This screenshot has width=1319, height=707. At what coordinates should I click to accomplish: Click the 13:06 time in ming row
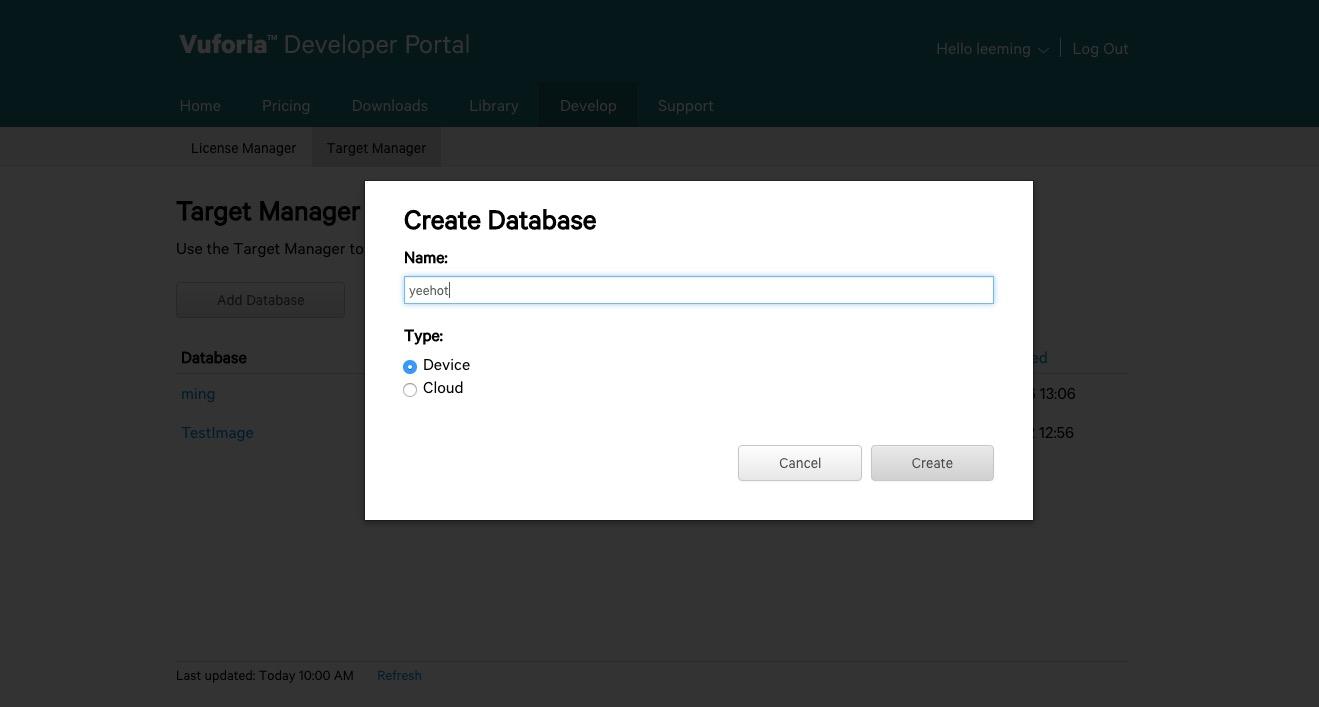(1057, 394)
